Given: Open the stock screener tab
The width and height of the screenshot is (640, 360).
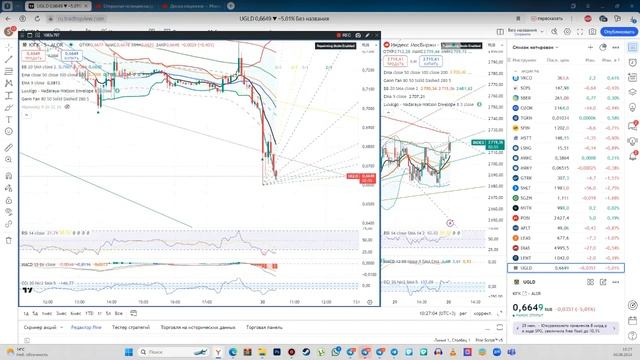Looking at the screenshot, I should click(40, 327).
